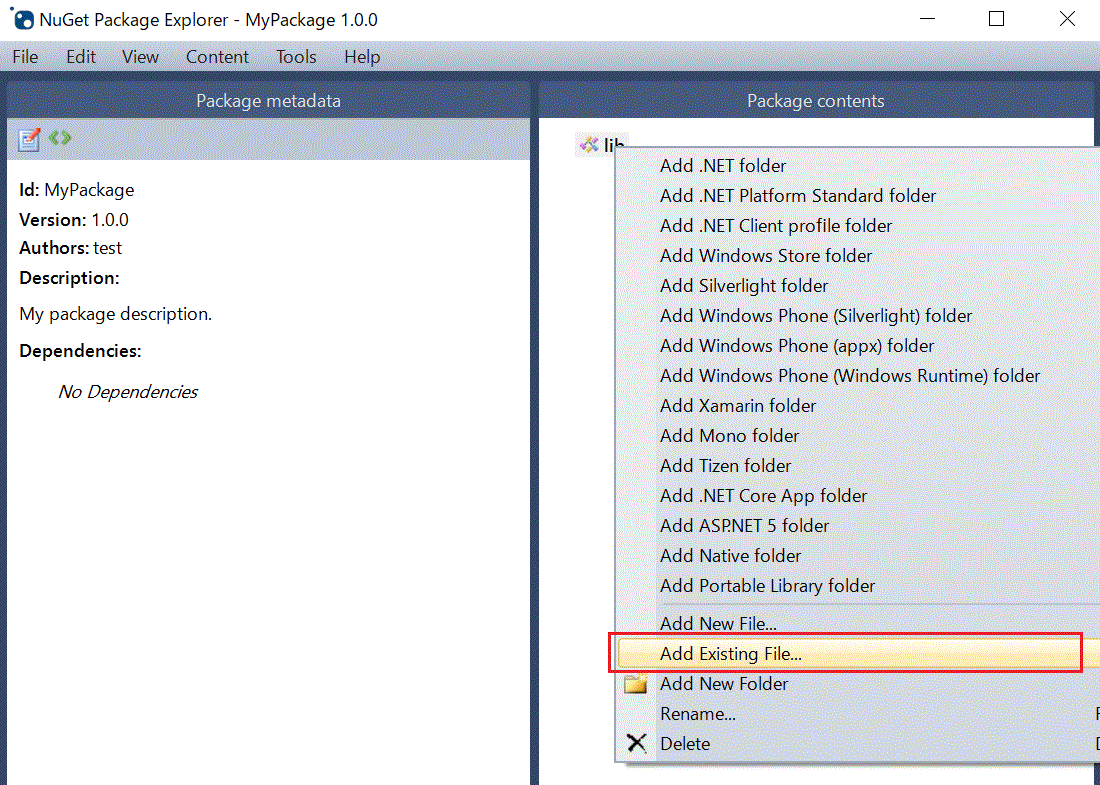Open the View menu
The height and width of the screenshot is (785, 1100).
coord(140,57)
